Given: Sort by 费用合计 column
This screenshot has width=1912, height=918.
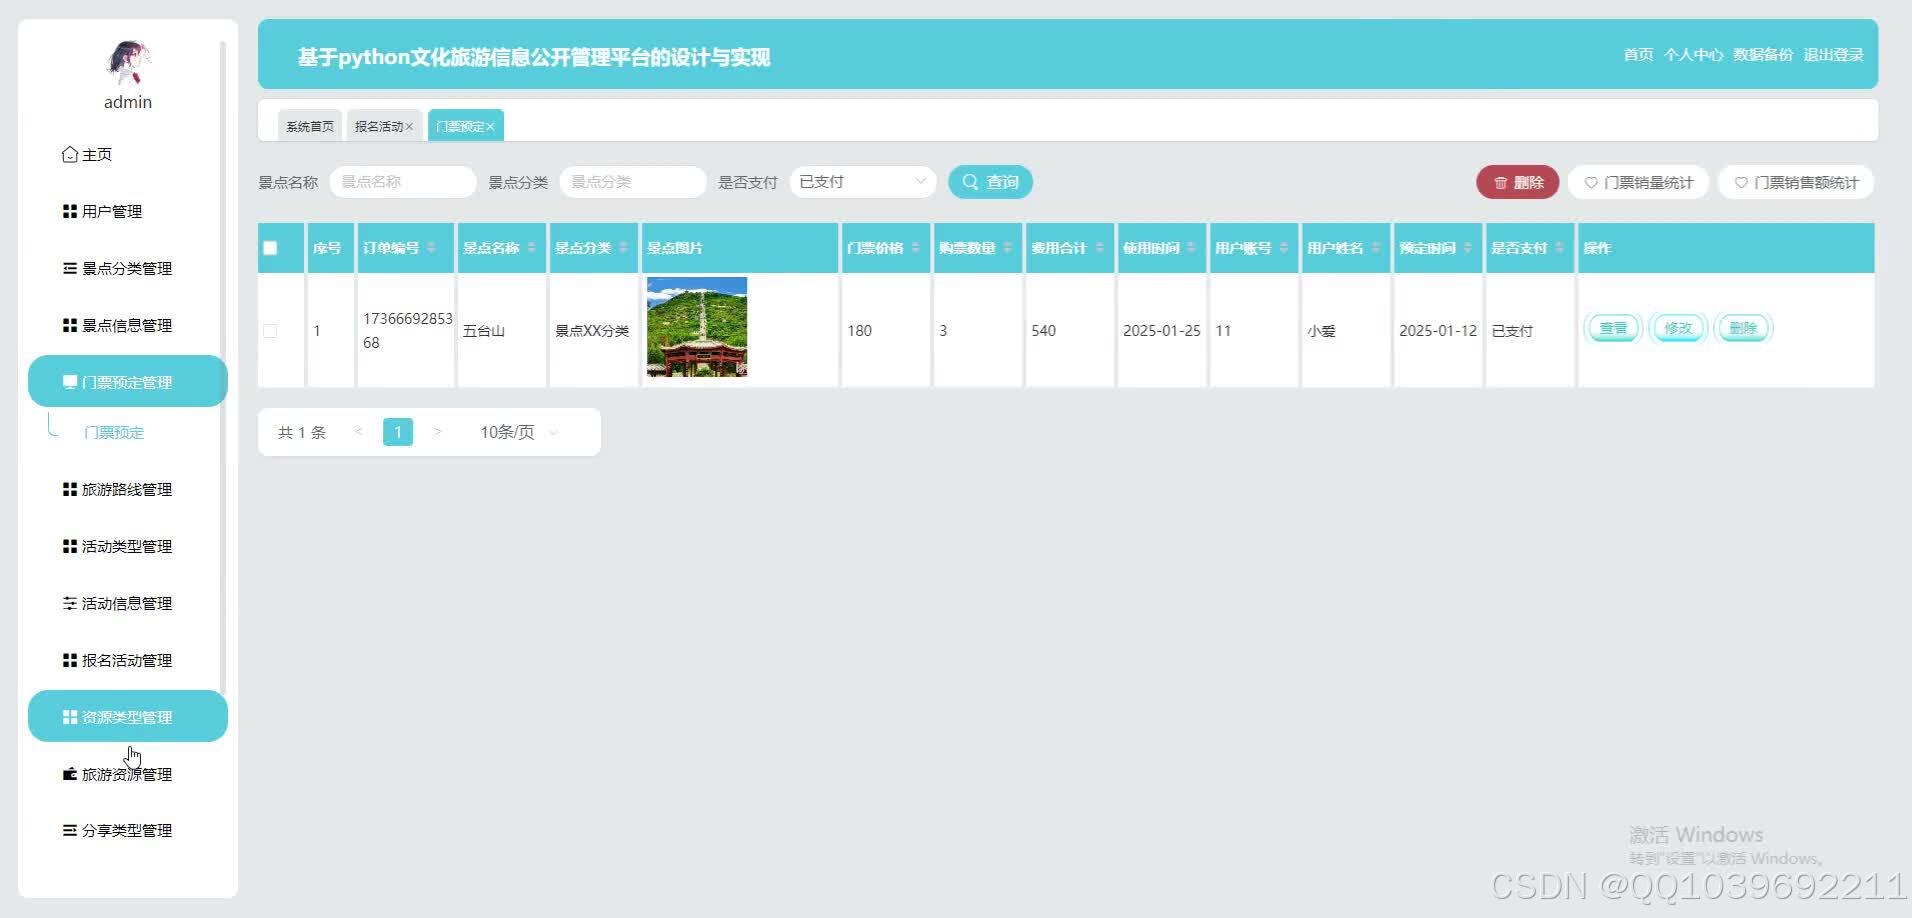Looking at the screenshot, I should (x=1099, y=248).
